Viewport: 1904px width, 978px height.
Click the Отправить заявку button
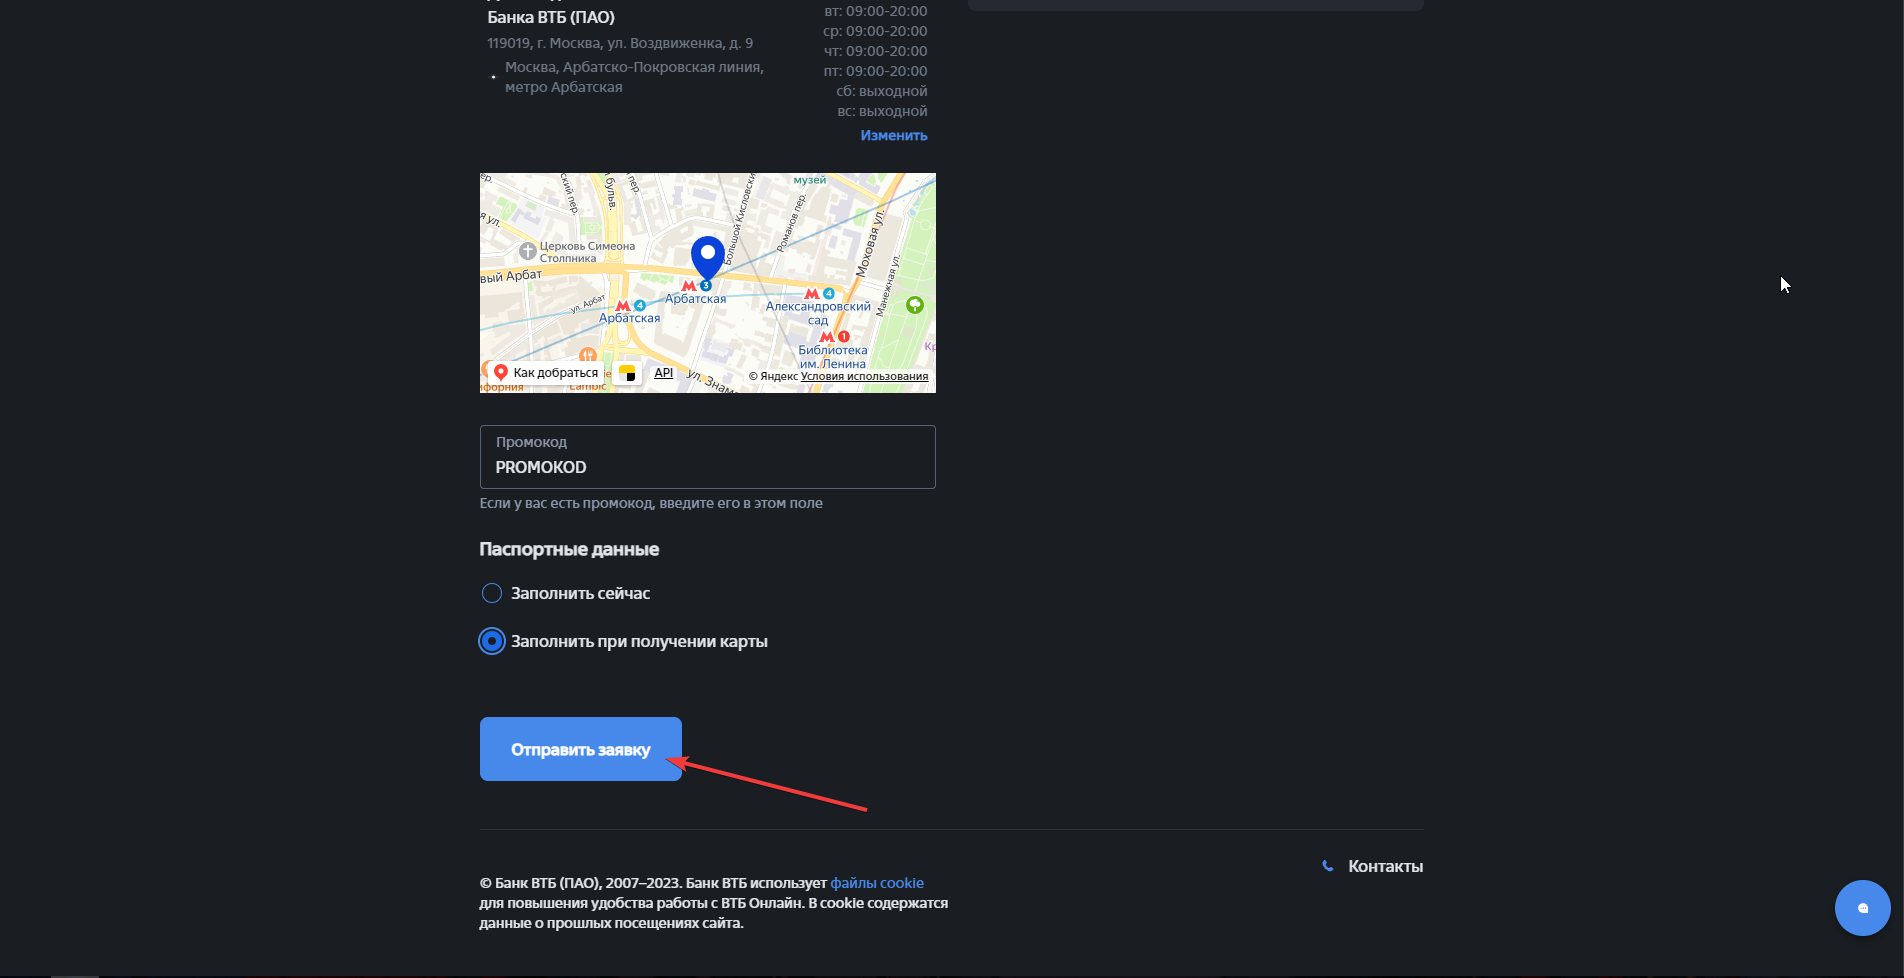580,749
